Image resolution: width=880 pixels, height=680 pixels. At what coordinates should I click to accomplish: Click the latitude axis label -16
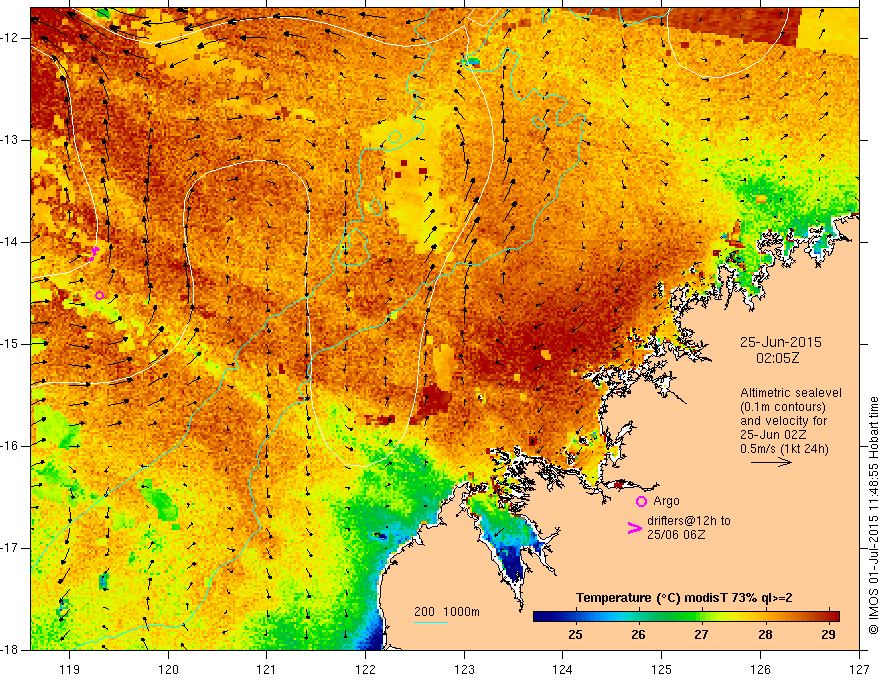click(x=11, y=446)
